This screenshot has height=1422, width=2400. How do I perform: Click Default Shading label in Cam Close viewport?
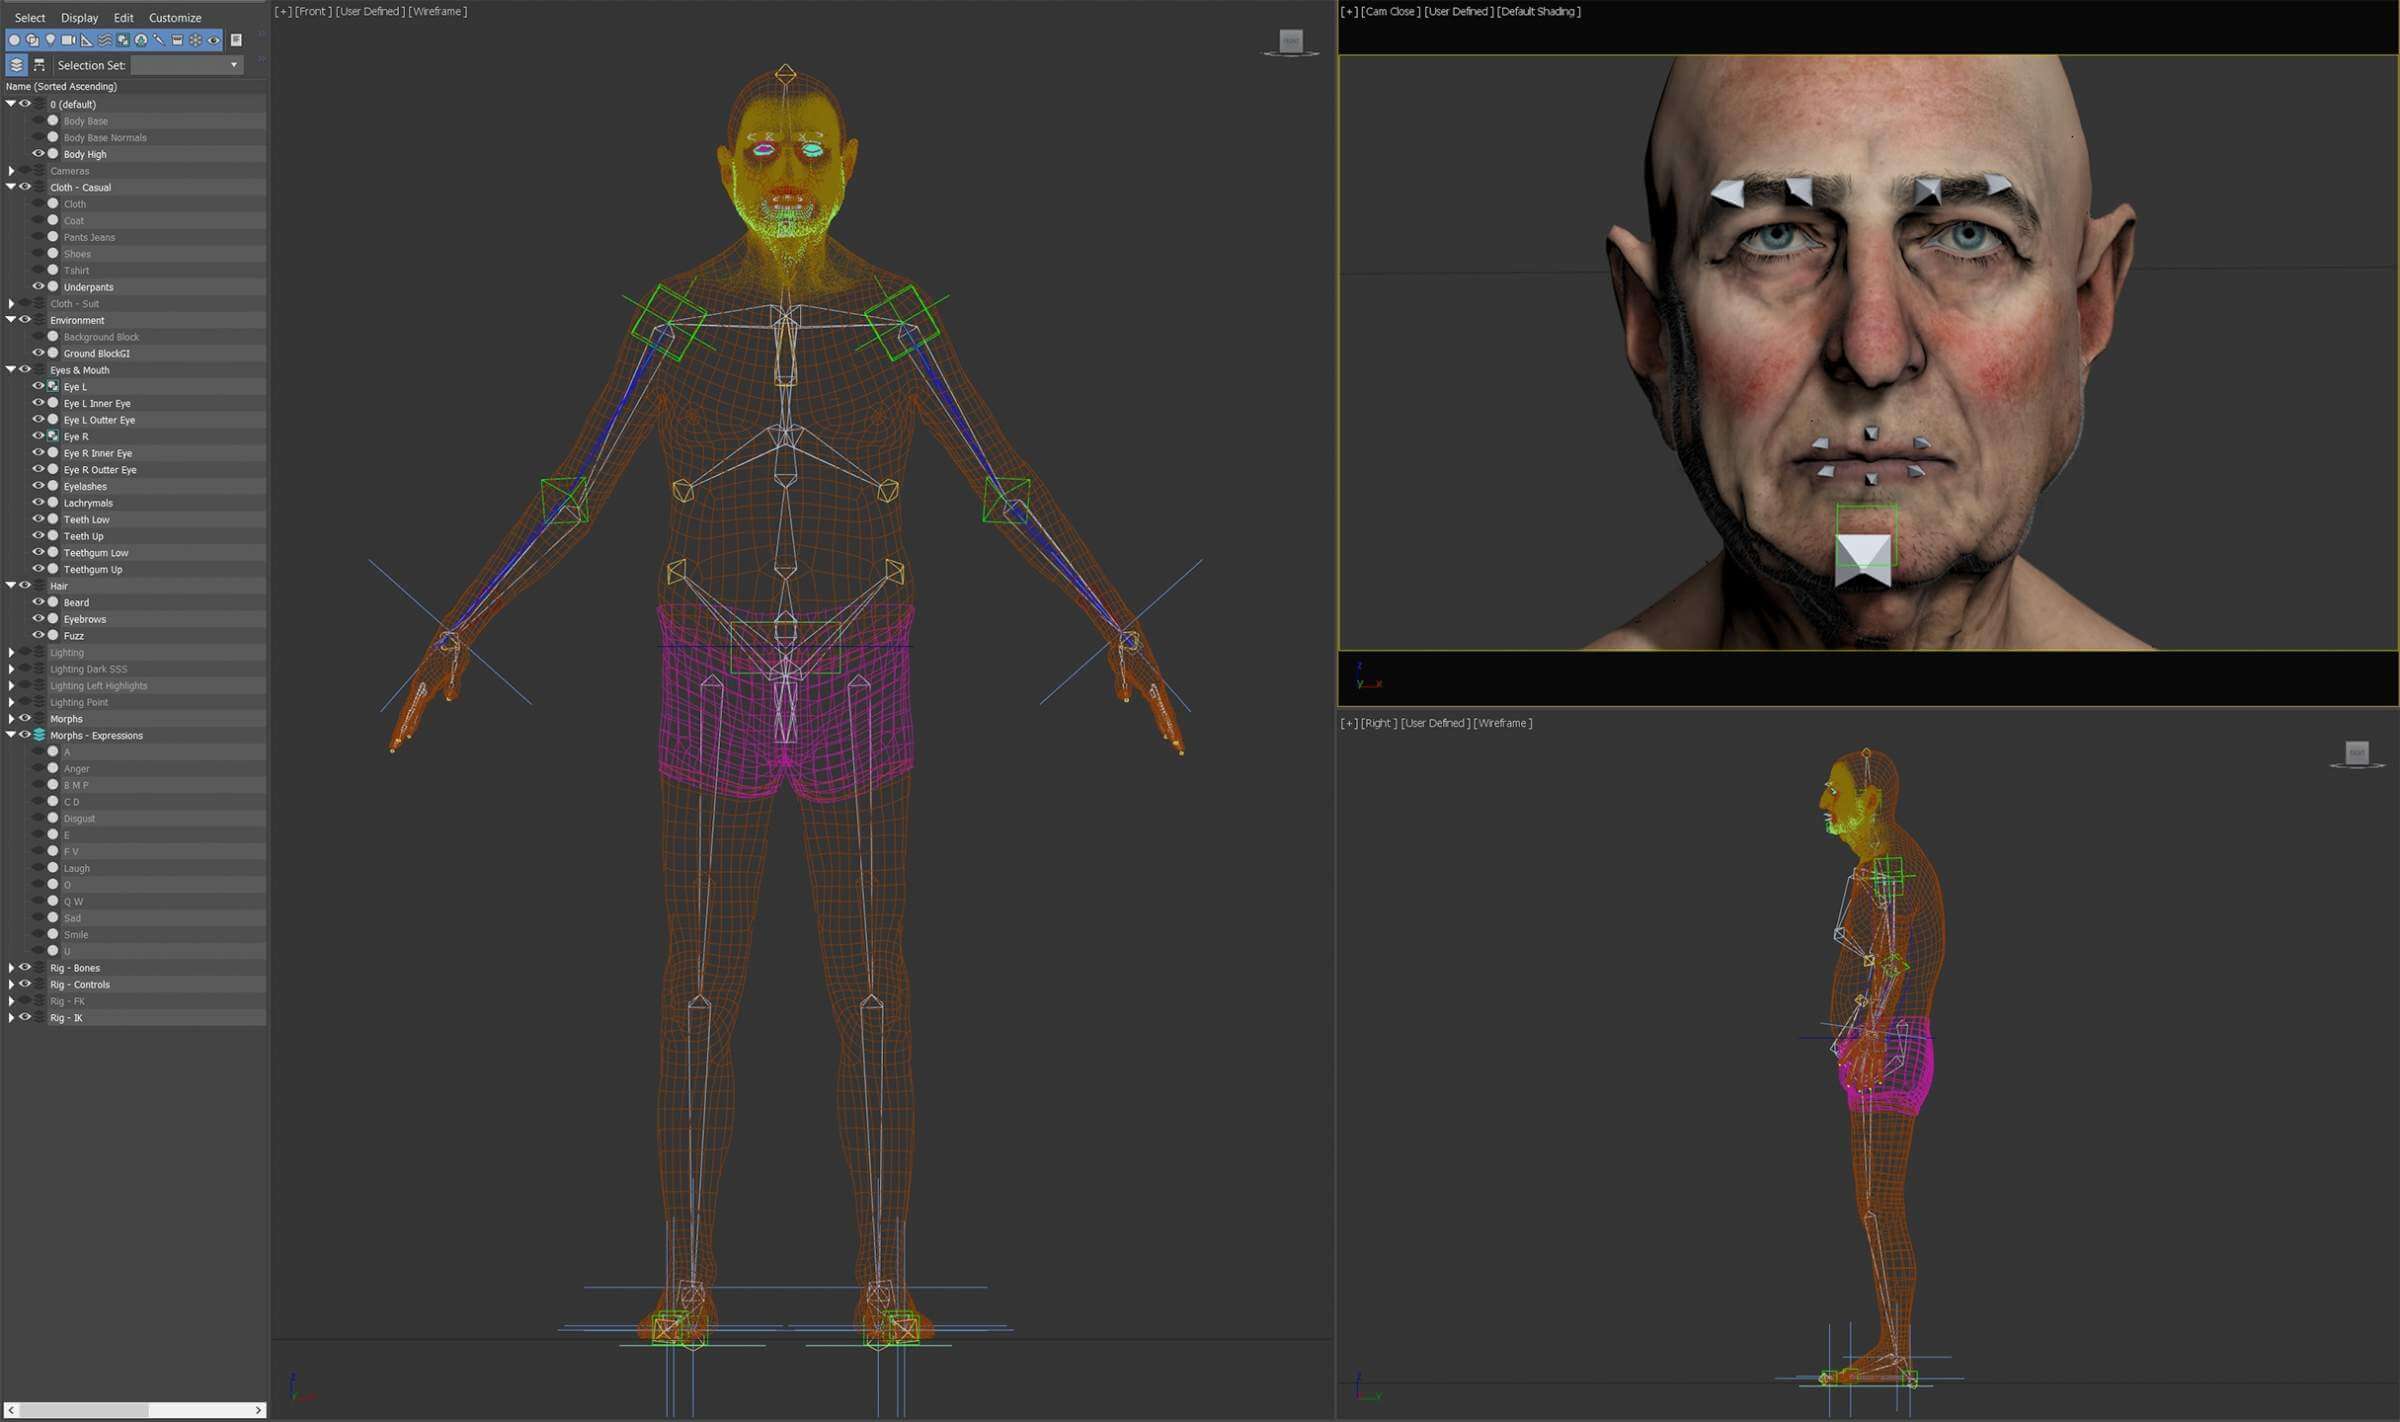(1538, 12)
